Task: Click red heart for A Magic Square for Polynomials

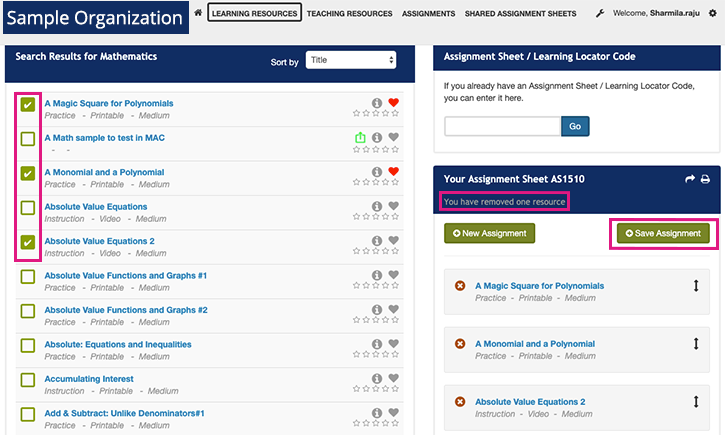Action: [x=393, y=103]
